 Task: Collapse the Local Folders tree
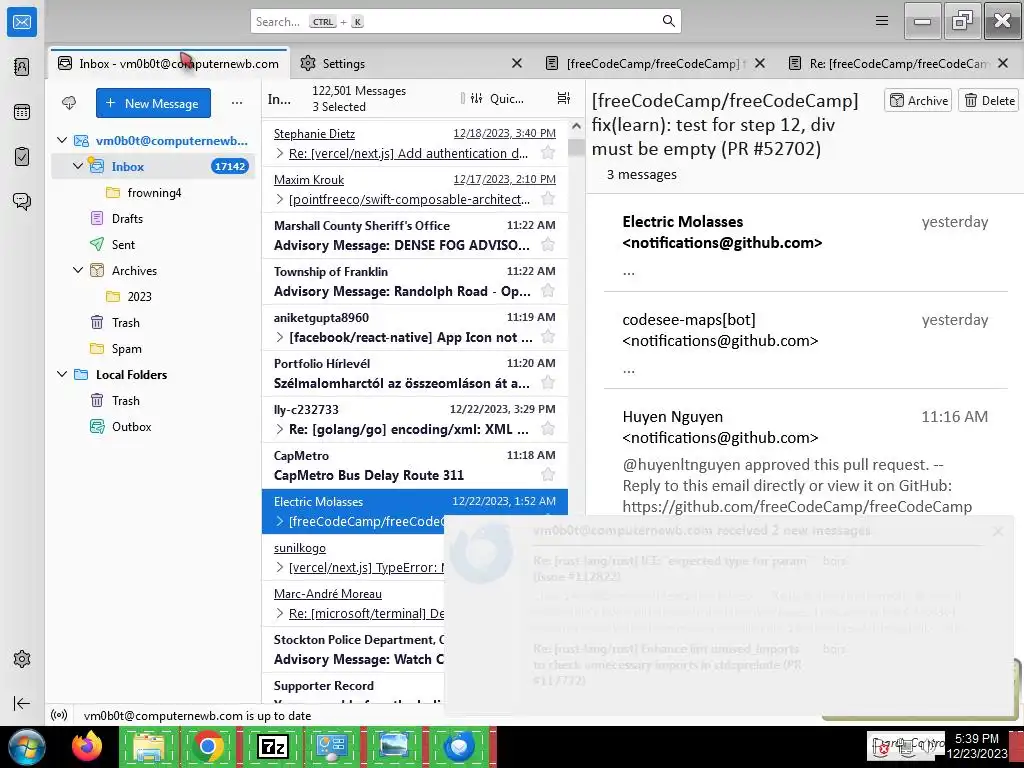62,374
